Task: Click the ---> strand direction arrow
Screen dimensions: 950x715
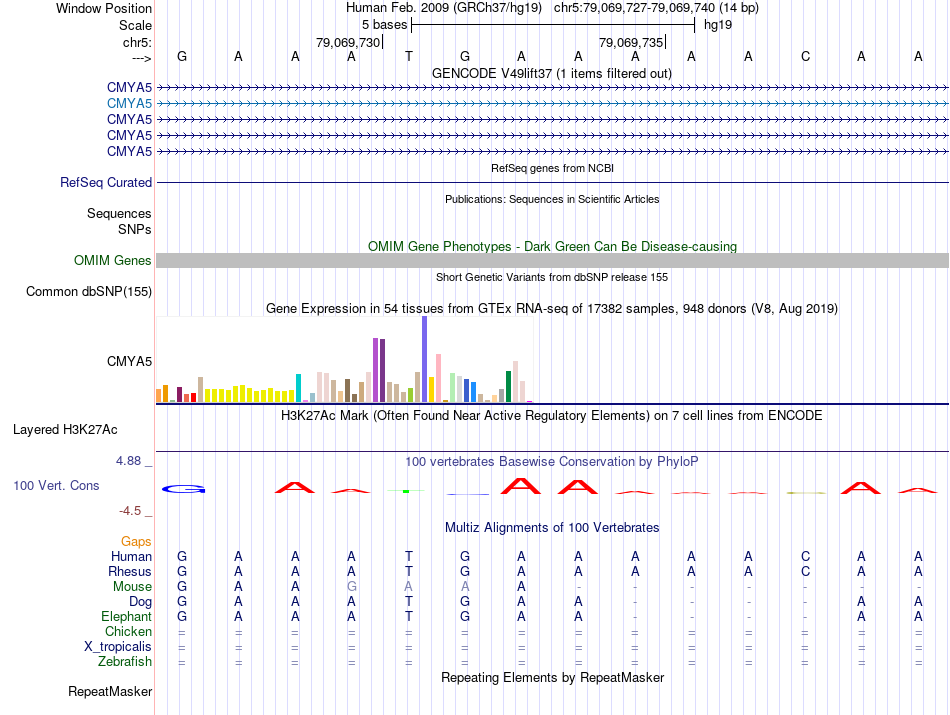Action: click(x=142, y=58)
